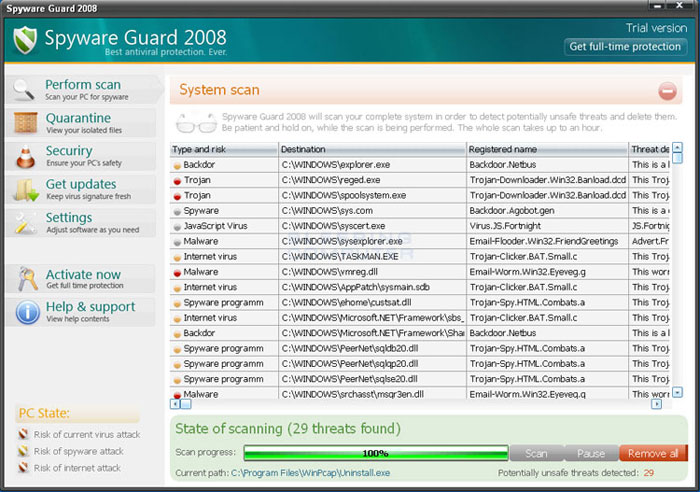The height and width of the screenshot is (492, 700).
Task: Select C:\WINDOWS\PeerNet\sqlse20.dll cell
Action: pyautogui.click(x=372, y=379)
